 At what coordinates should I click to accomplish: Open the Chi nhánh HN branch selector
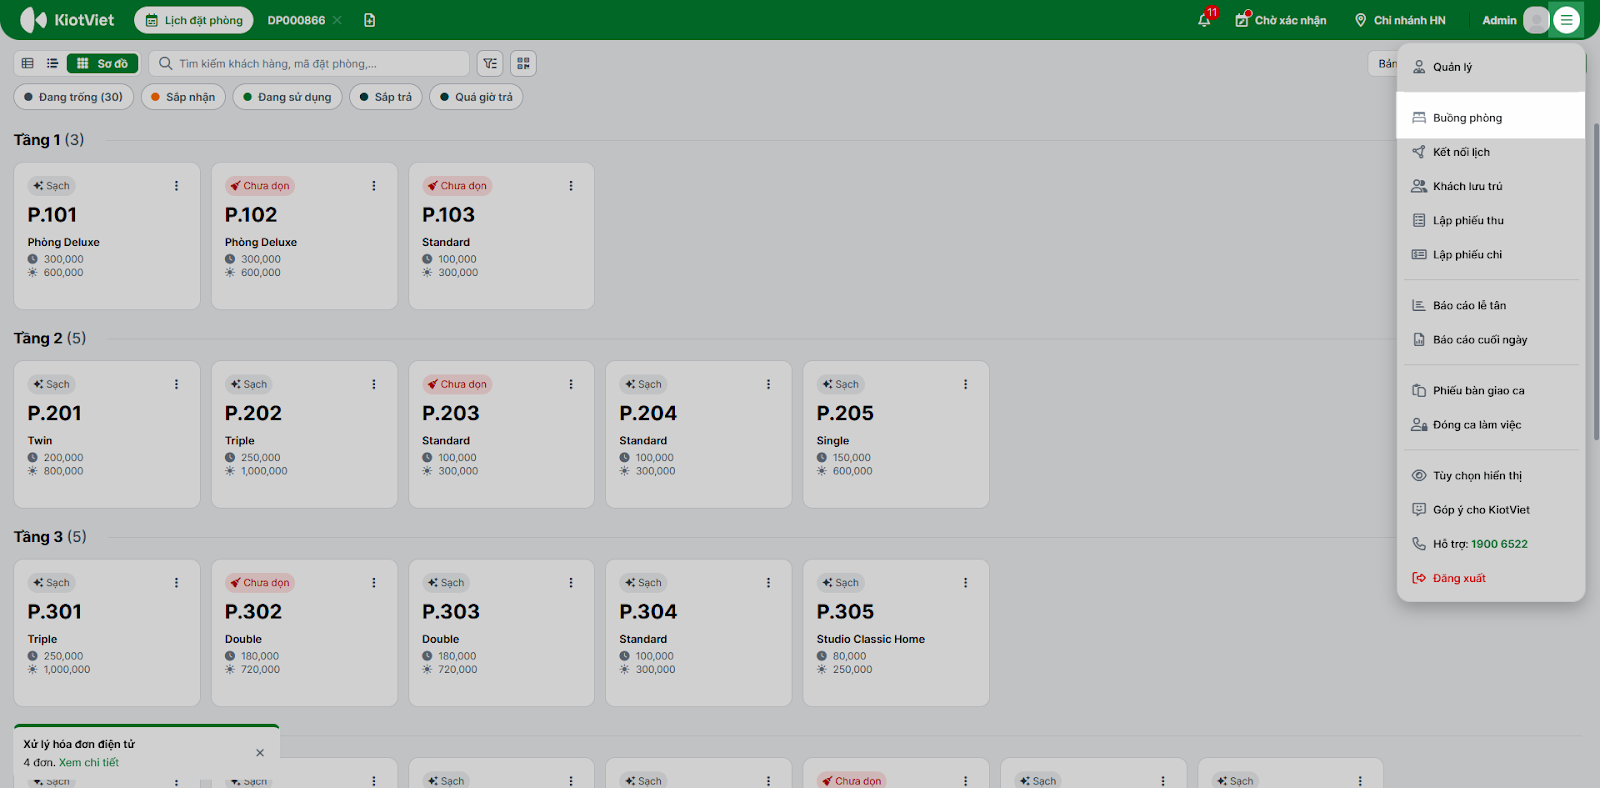[1400, 20]
